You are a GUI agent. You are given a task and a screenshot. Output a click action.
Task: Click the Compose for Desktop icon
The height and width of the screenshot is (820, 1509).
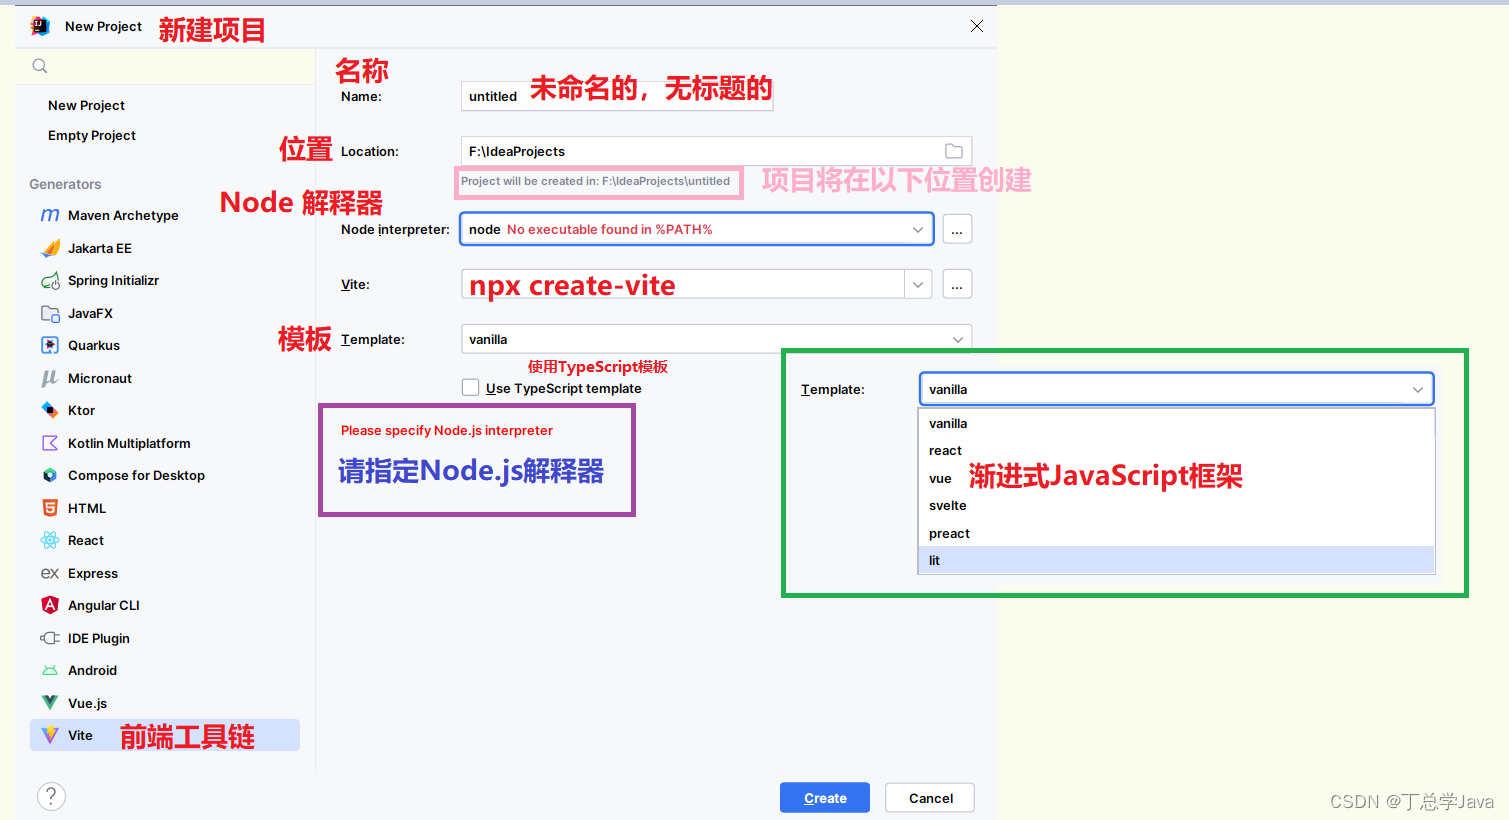pyautogui.click(x=50, y=475)
